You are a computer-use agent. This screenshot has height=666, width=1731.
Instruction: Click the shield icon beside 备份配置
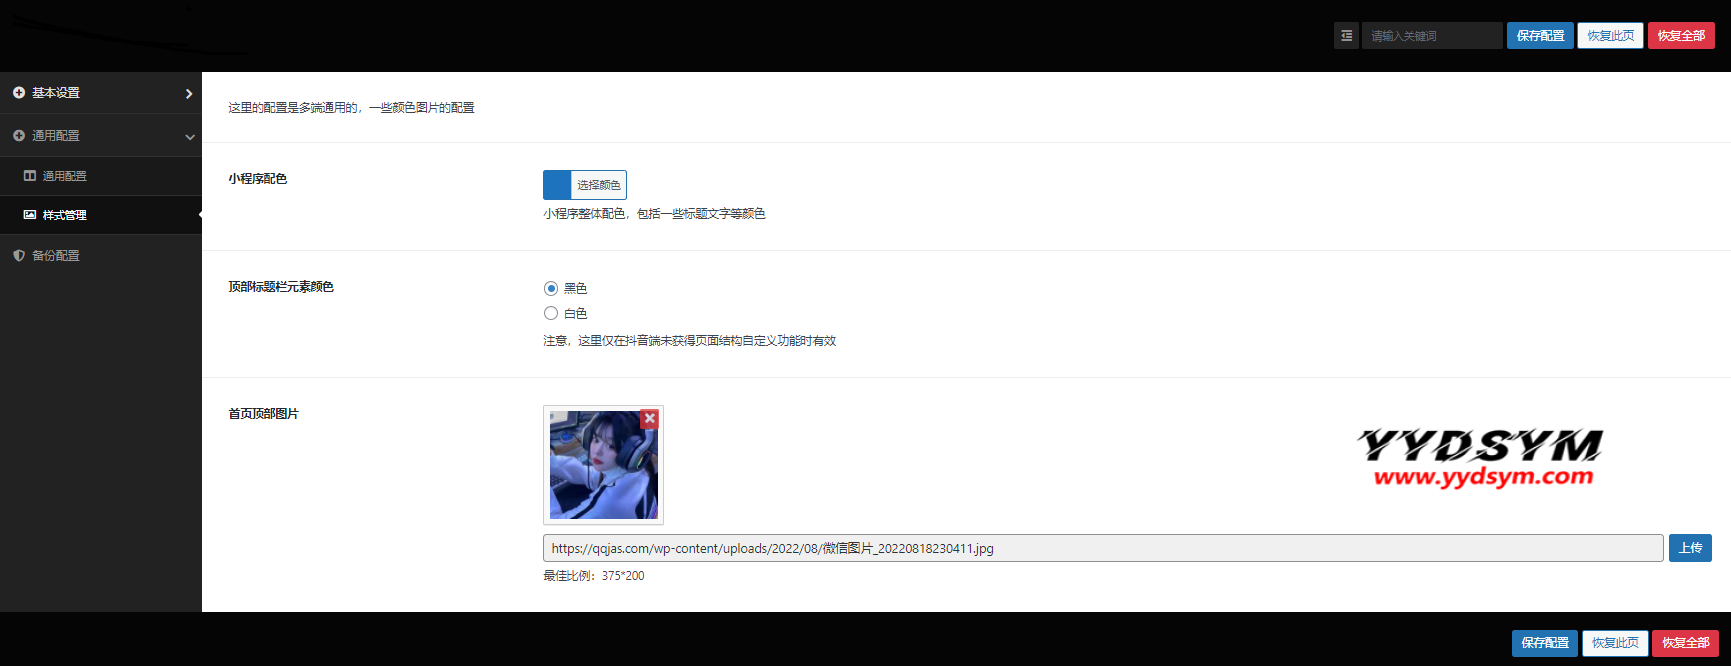pos(19,256)
